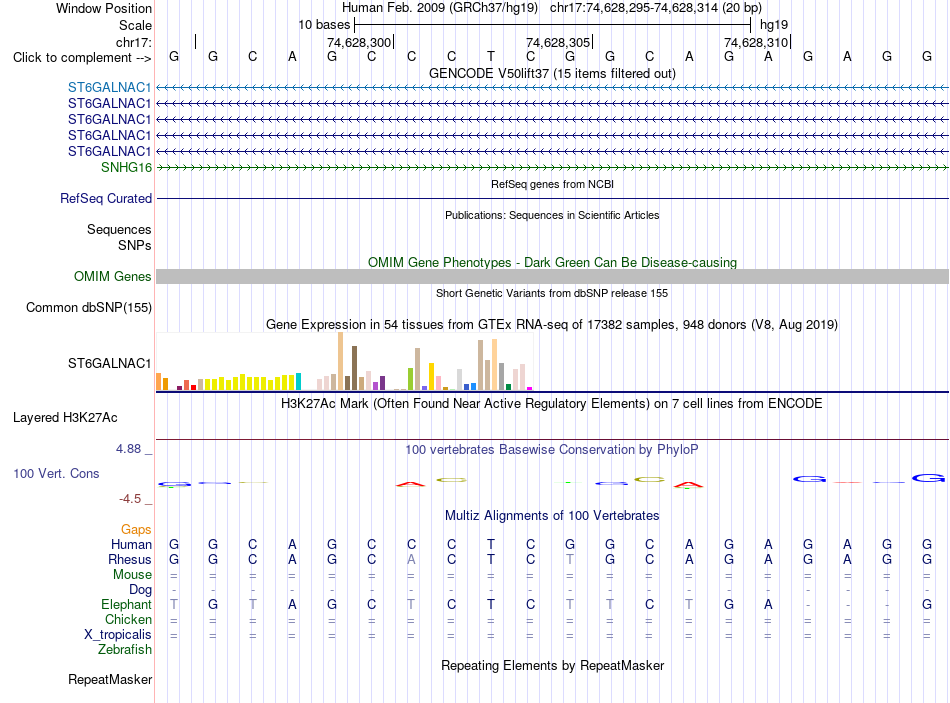The width and height of the screenshot is (950, 703).
Task: Open the Common dbSNP(155) track label
Action: coord(88,307)
